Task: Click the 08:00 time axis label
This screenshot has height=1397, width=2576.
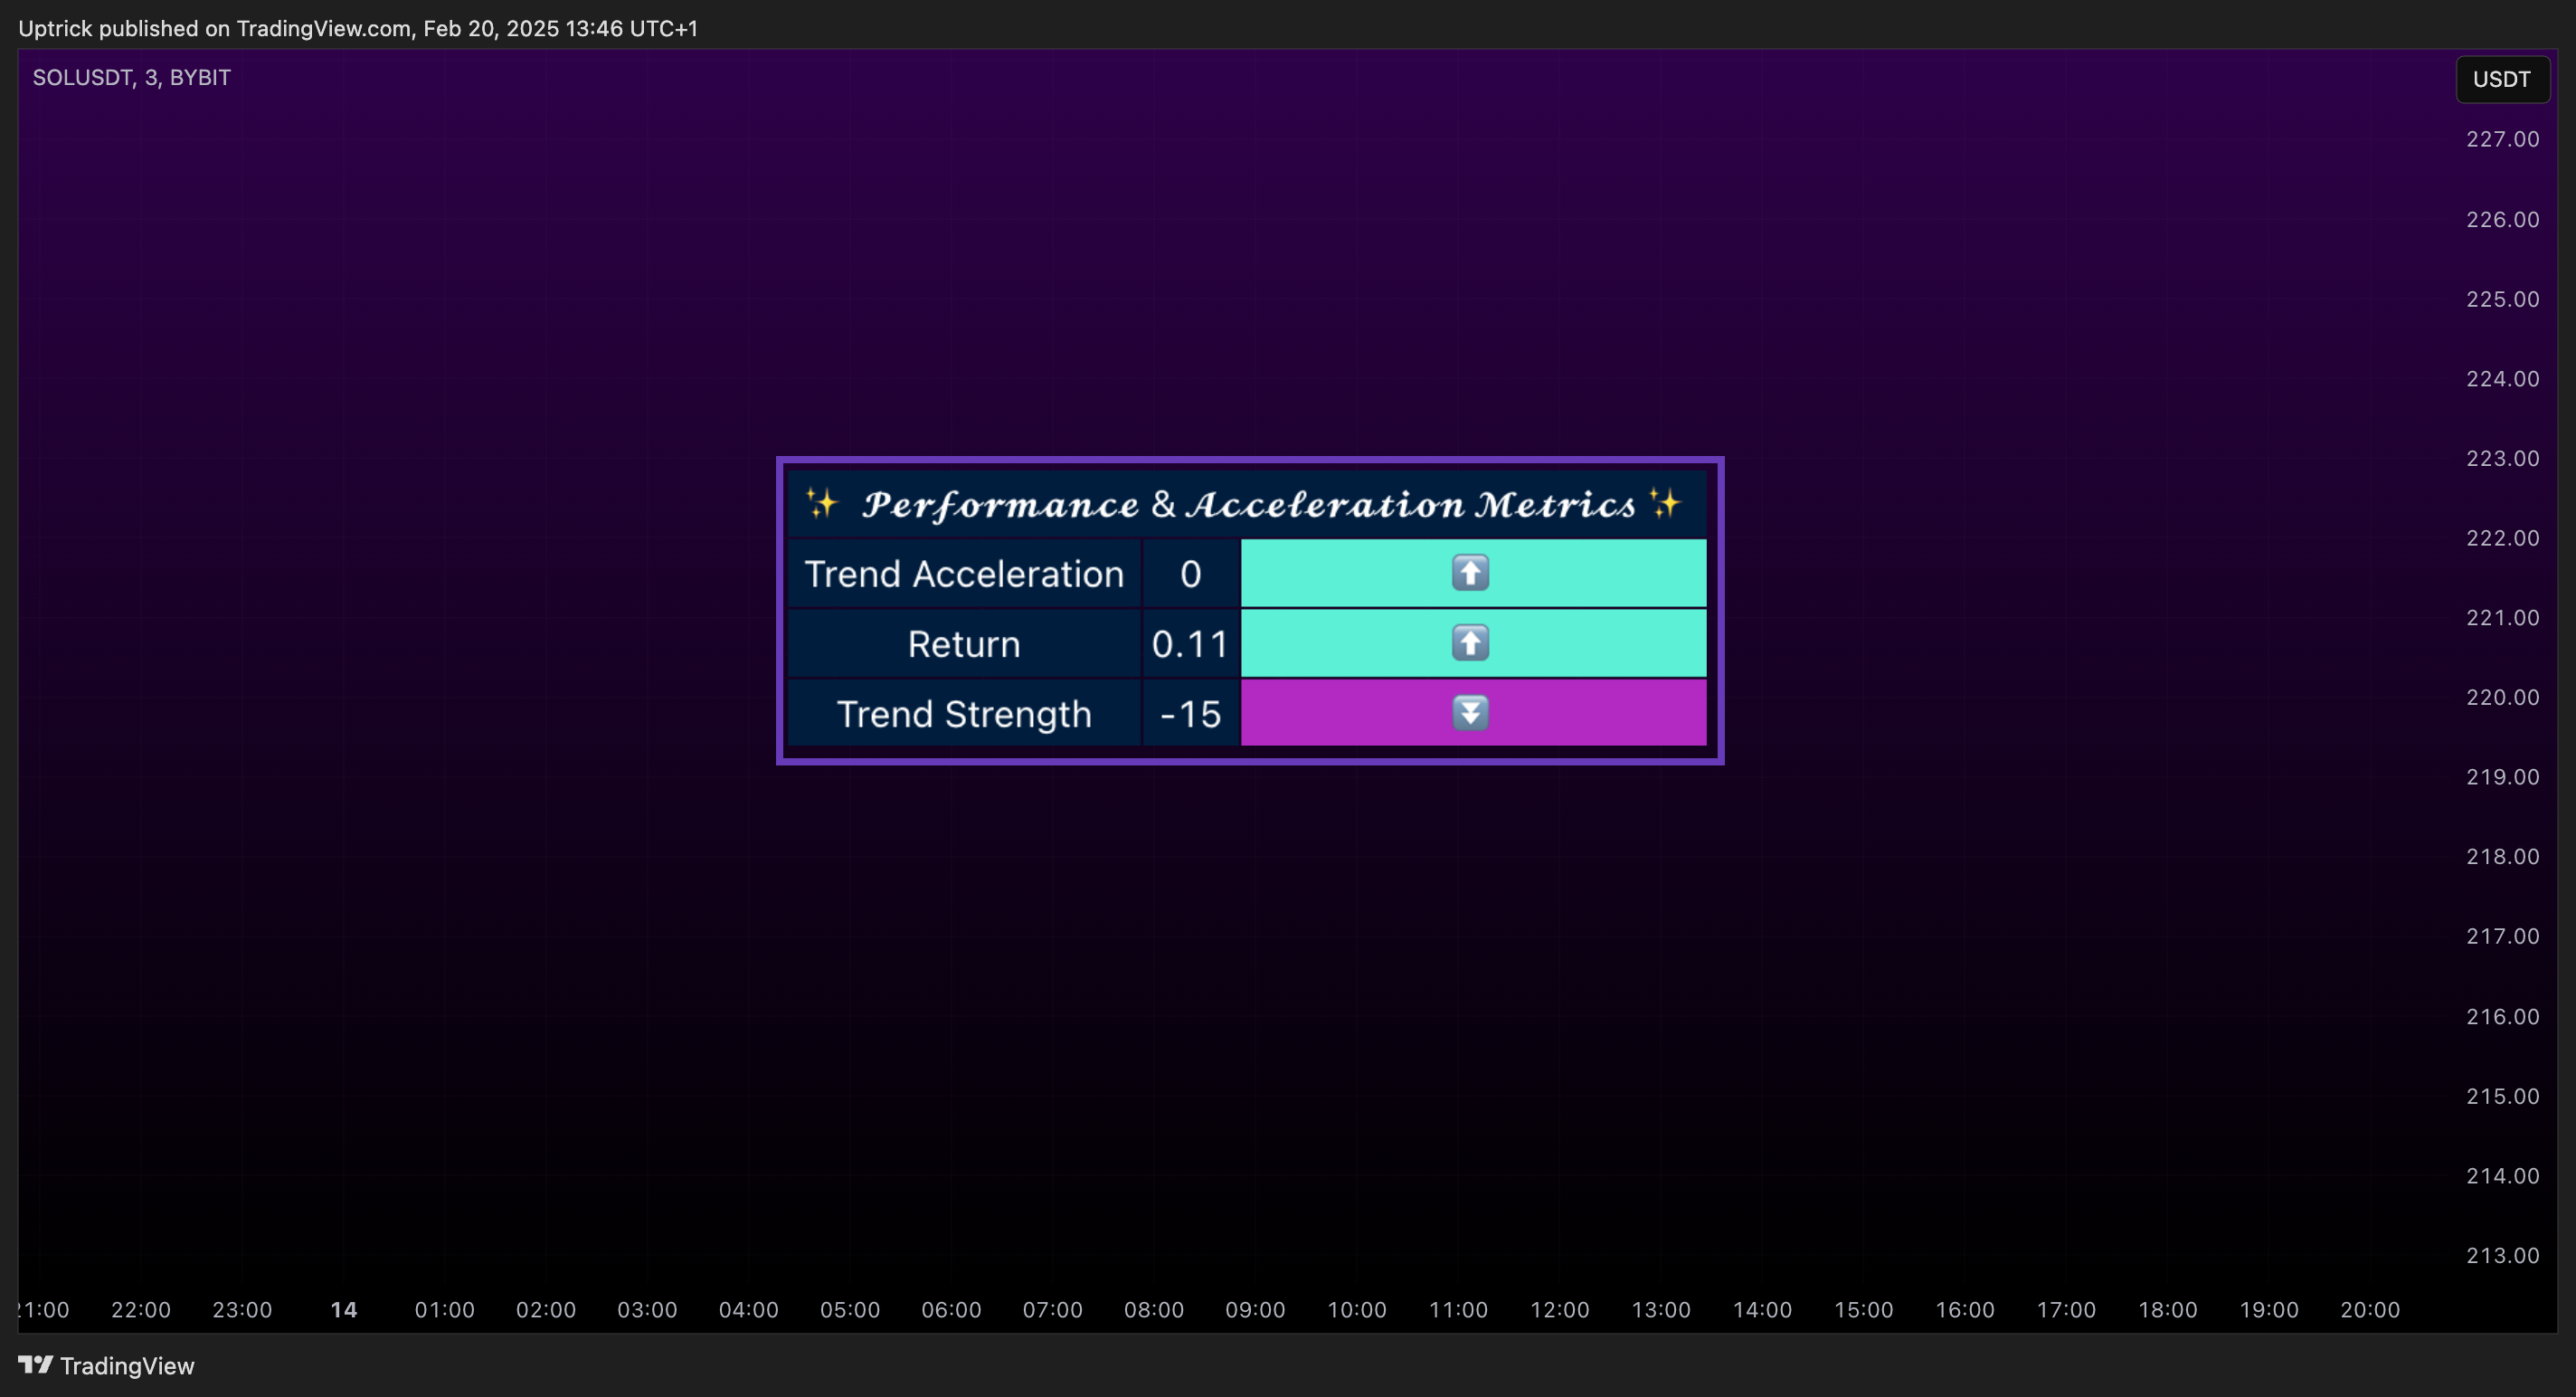Action: pyautogui.click(x=1154, y=1310)
